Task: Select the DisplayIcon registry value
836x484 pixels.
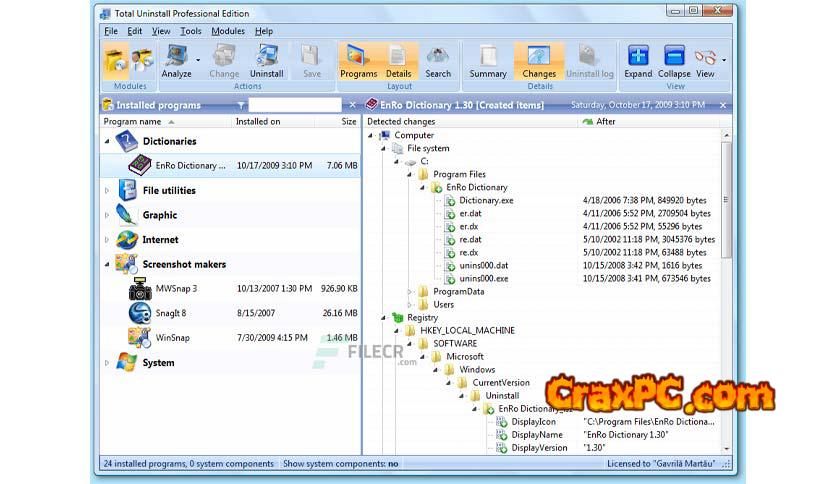Action: click(533, 422)
